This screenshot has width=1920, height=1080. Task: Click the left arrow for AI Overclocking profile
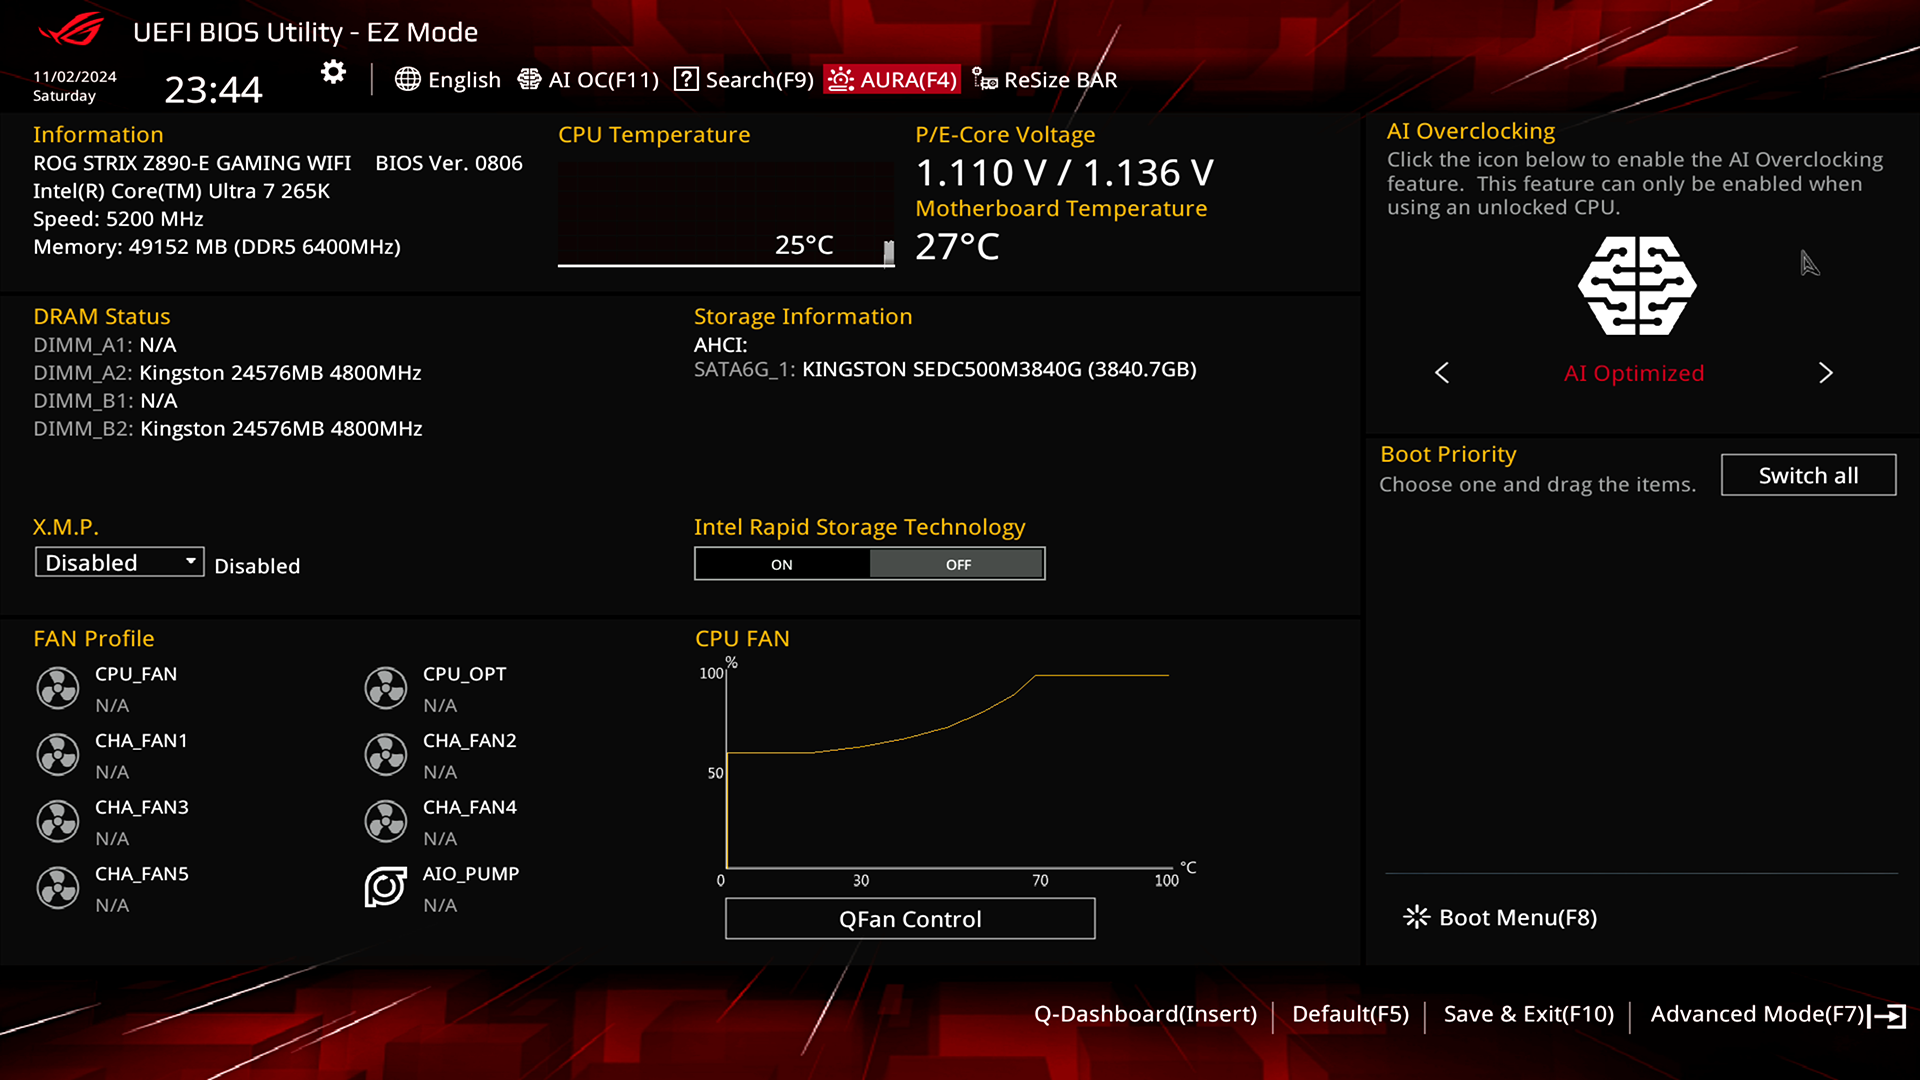1443,372
